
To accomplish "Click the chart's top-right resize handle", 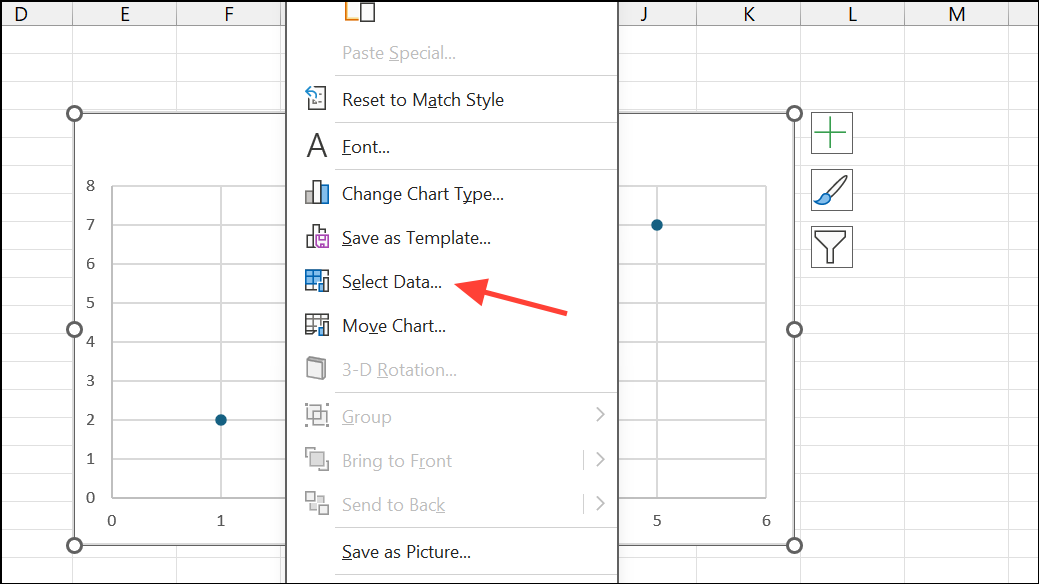I will (x=795, y=114).
